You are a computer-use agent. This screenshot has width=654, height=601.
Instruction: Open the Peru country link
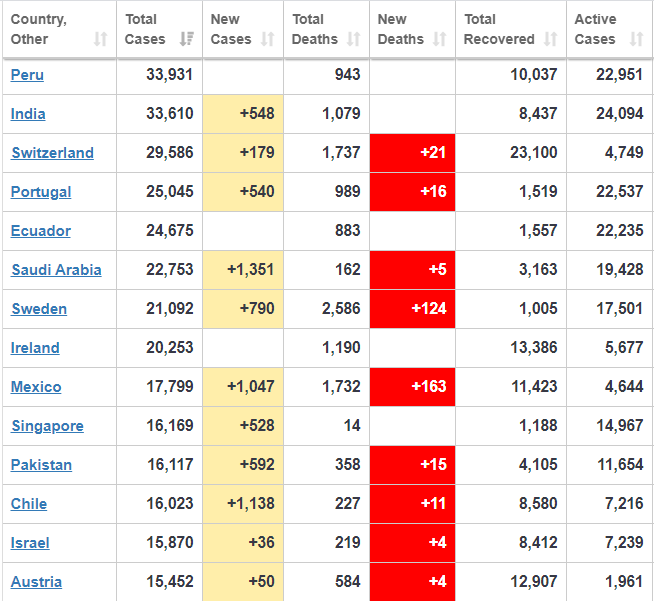pyautogui.click(x=27, y=75)
